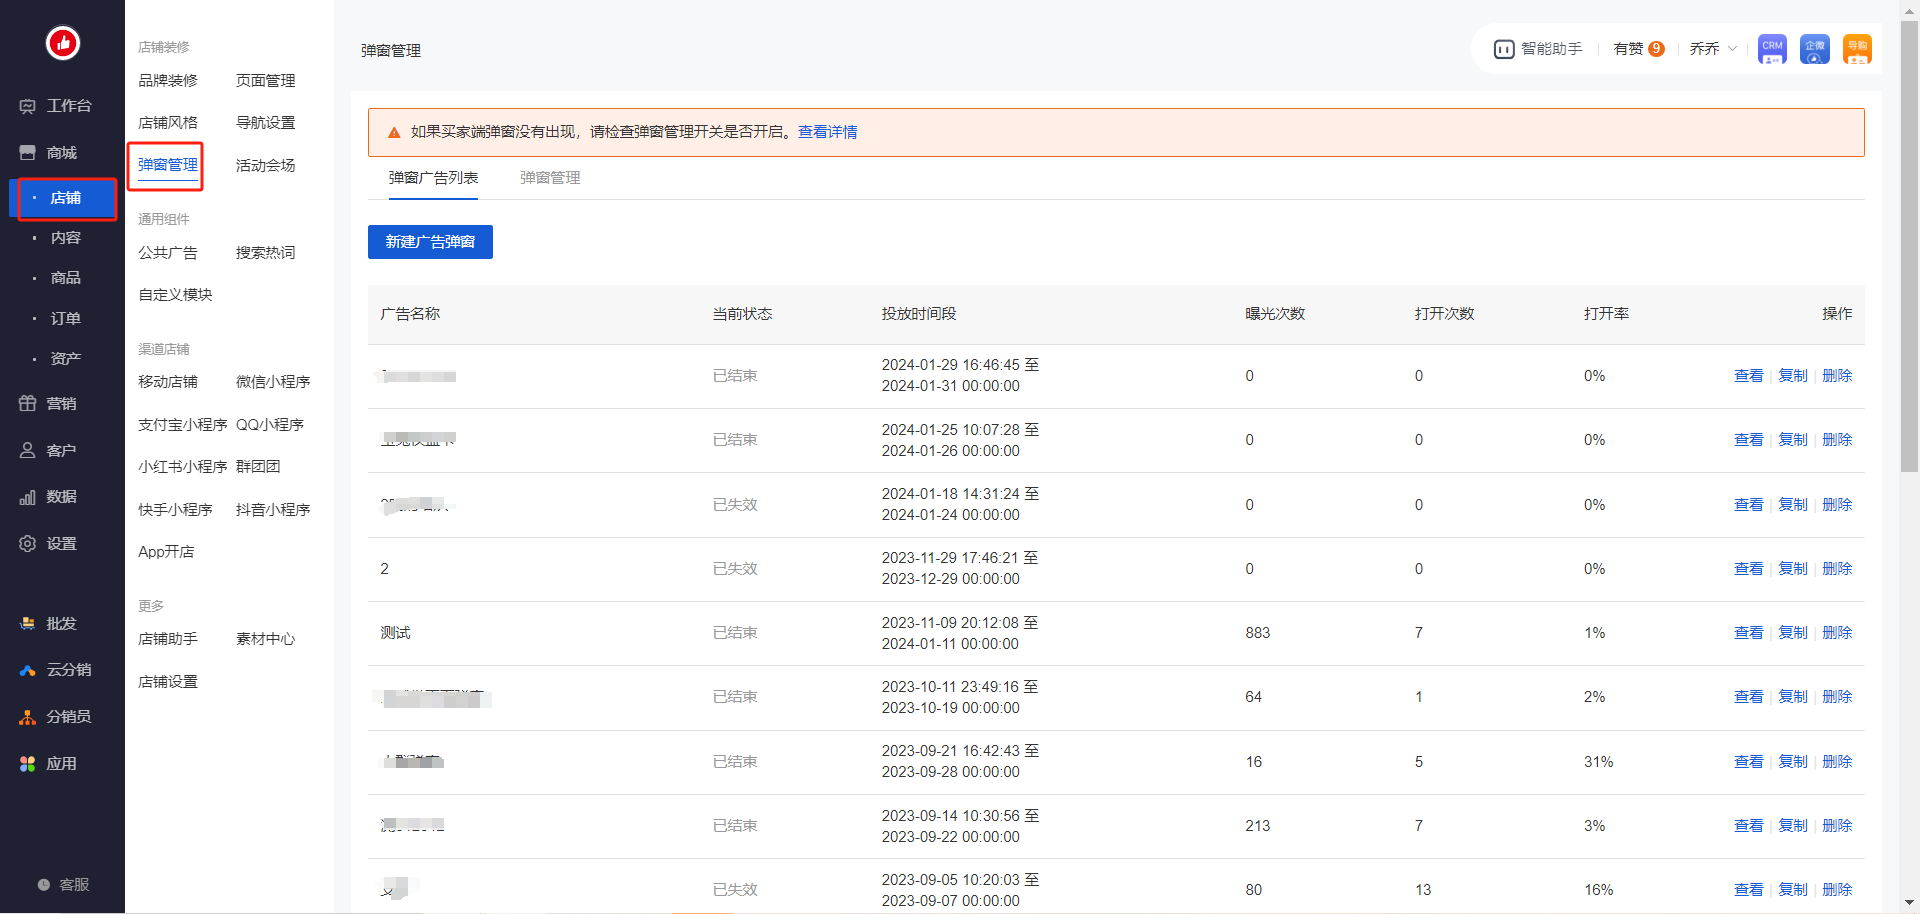Viewport: 1920px width, 914px height.
Task: Click 查看 for the 2023-09-14 ad row
Action: 1748,826
